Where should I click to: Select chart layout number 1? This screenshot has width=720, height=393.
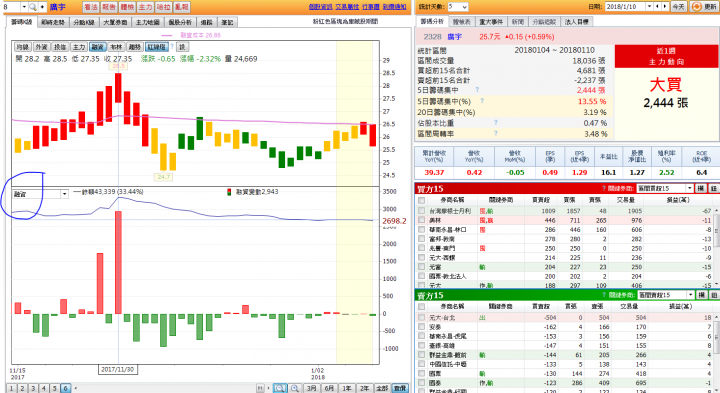point(12,388)
